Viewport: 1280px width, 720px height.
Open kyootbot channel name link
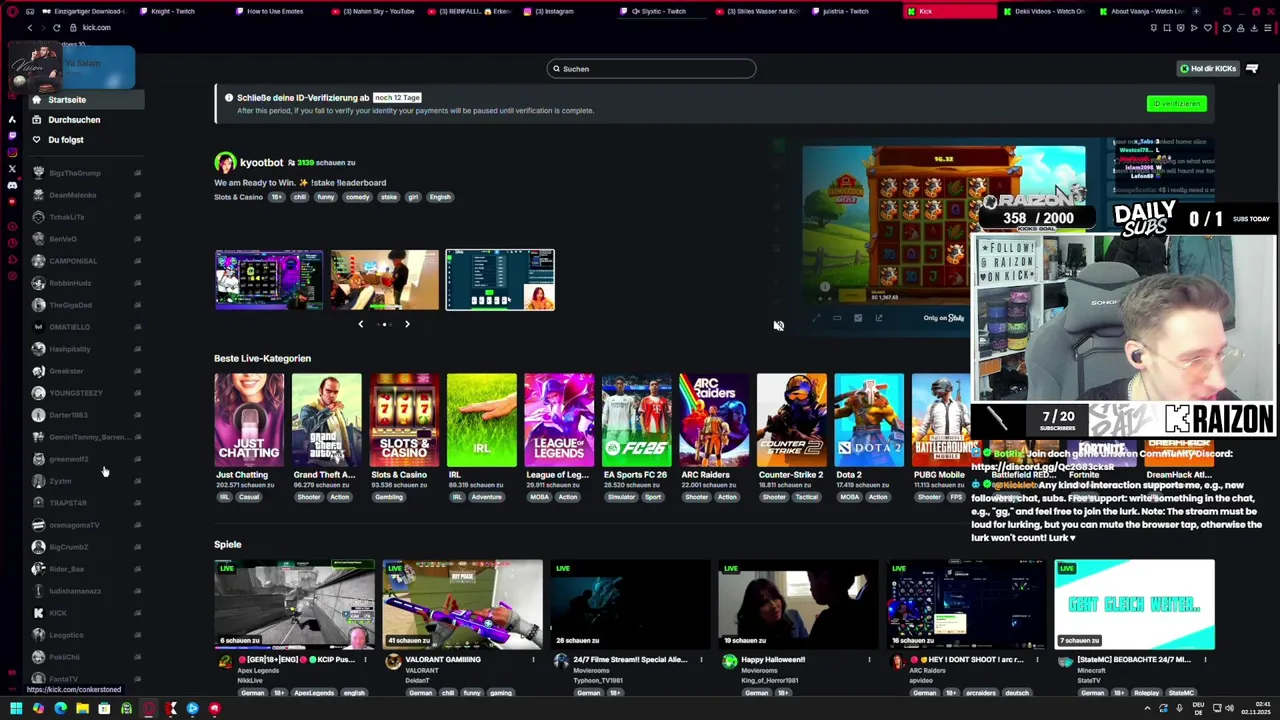pyautogui.click(x=261, y=162)
